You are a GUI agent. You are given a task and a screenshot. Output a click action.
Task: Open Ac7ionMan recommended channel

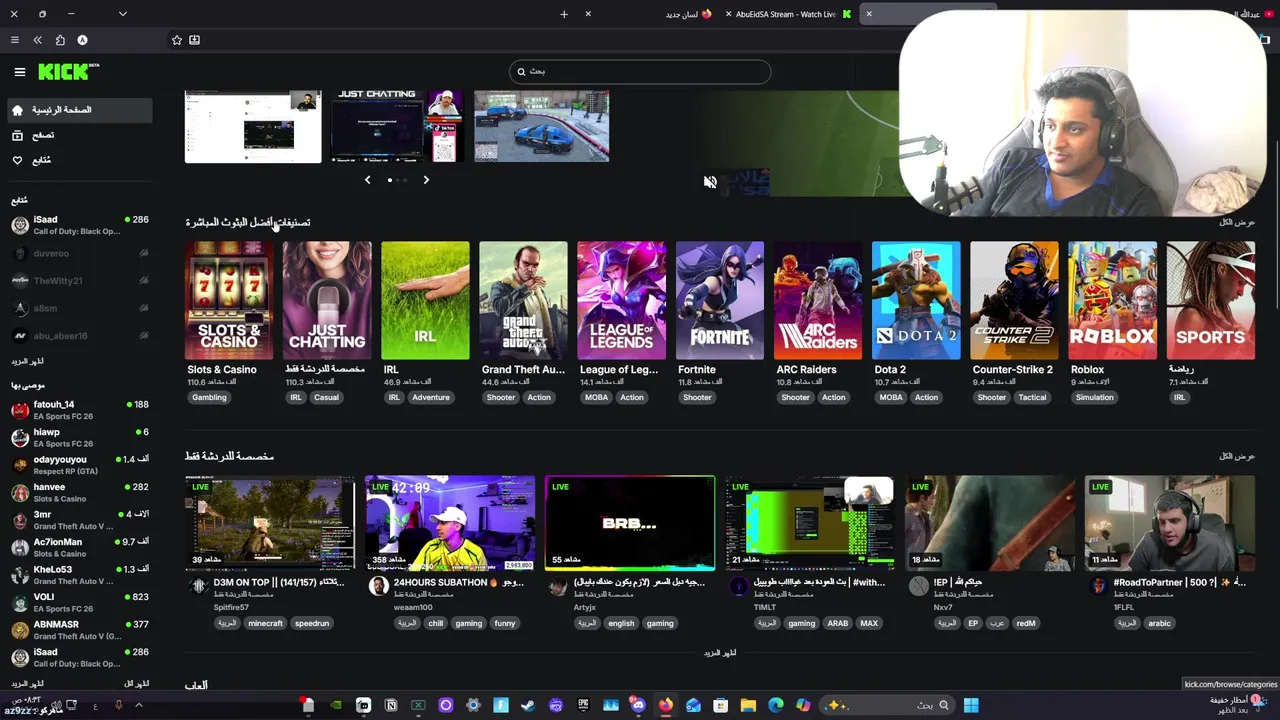[78, 547]
